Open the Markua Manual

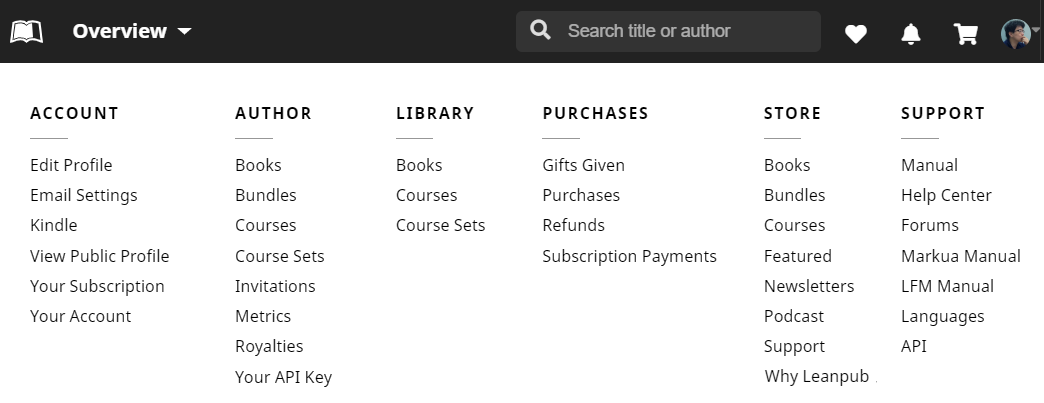[960, 256]
